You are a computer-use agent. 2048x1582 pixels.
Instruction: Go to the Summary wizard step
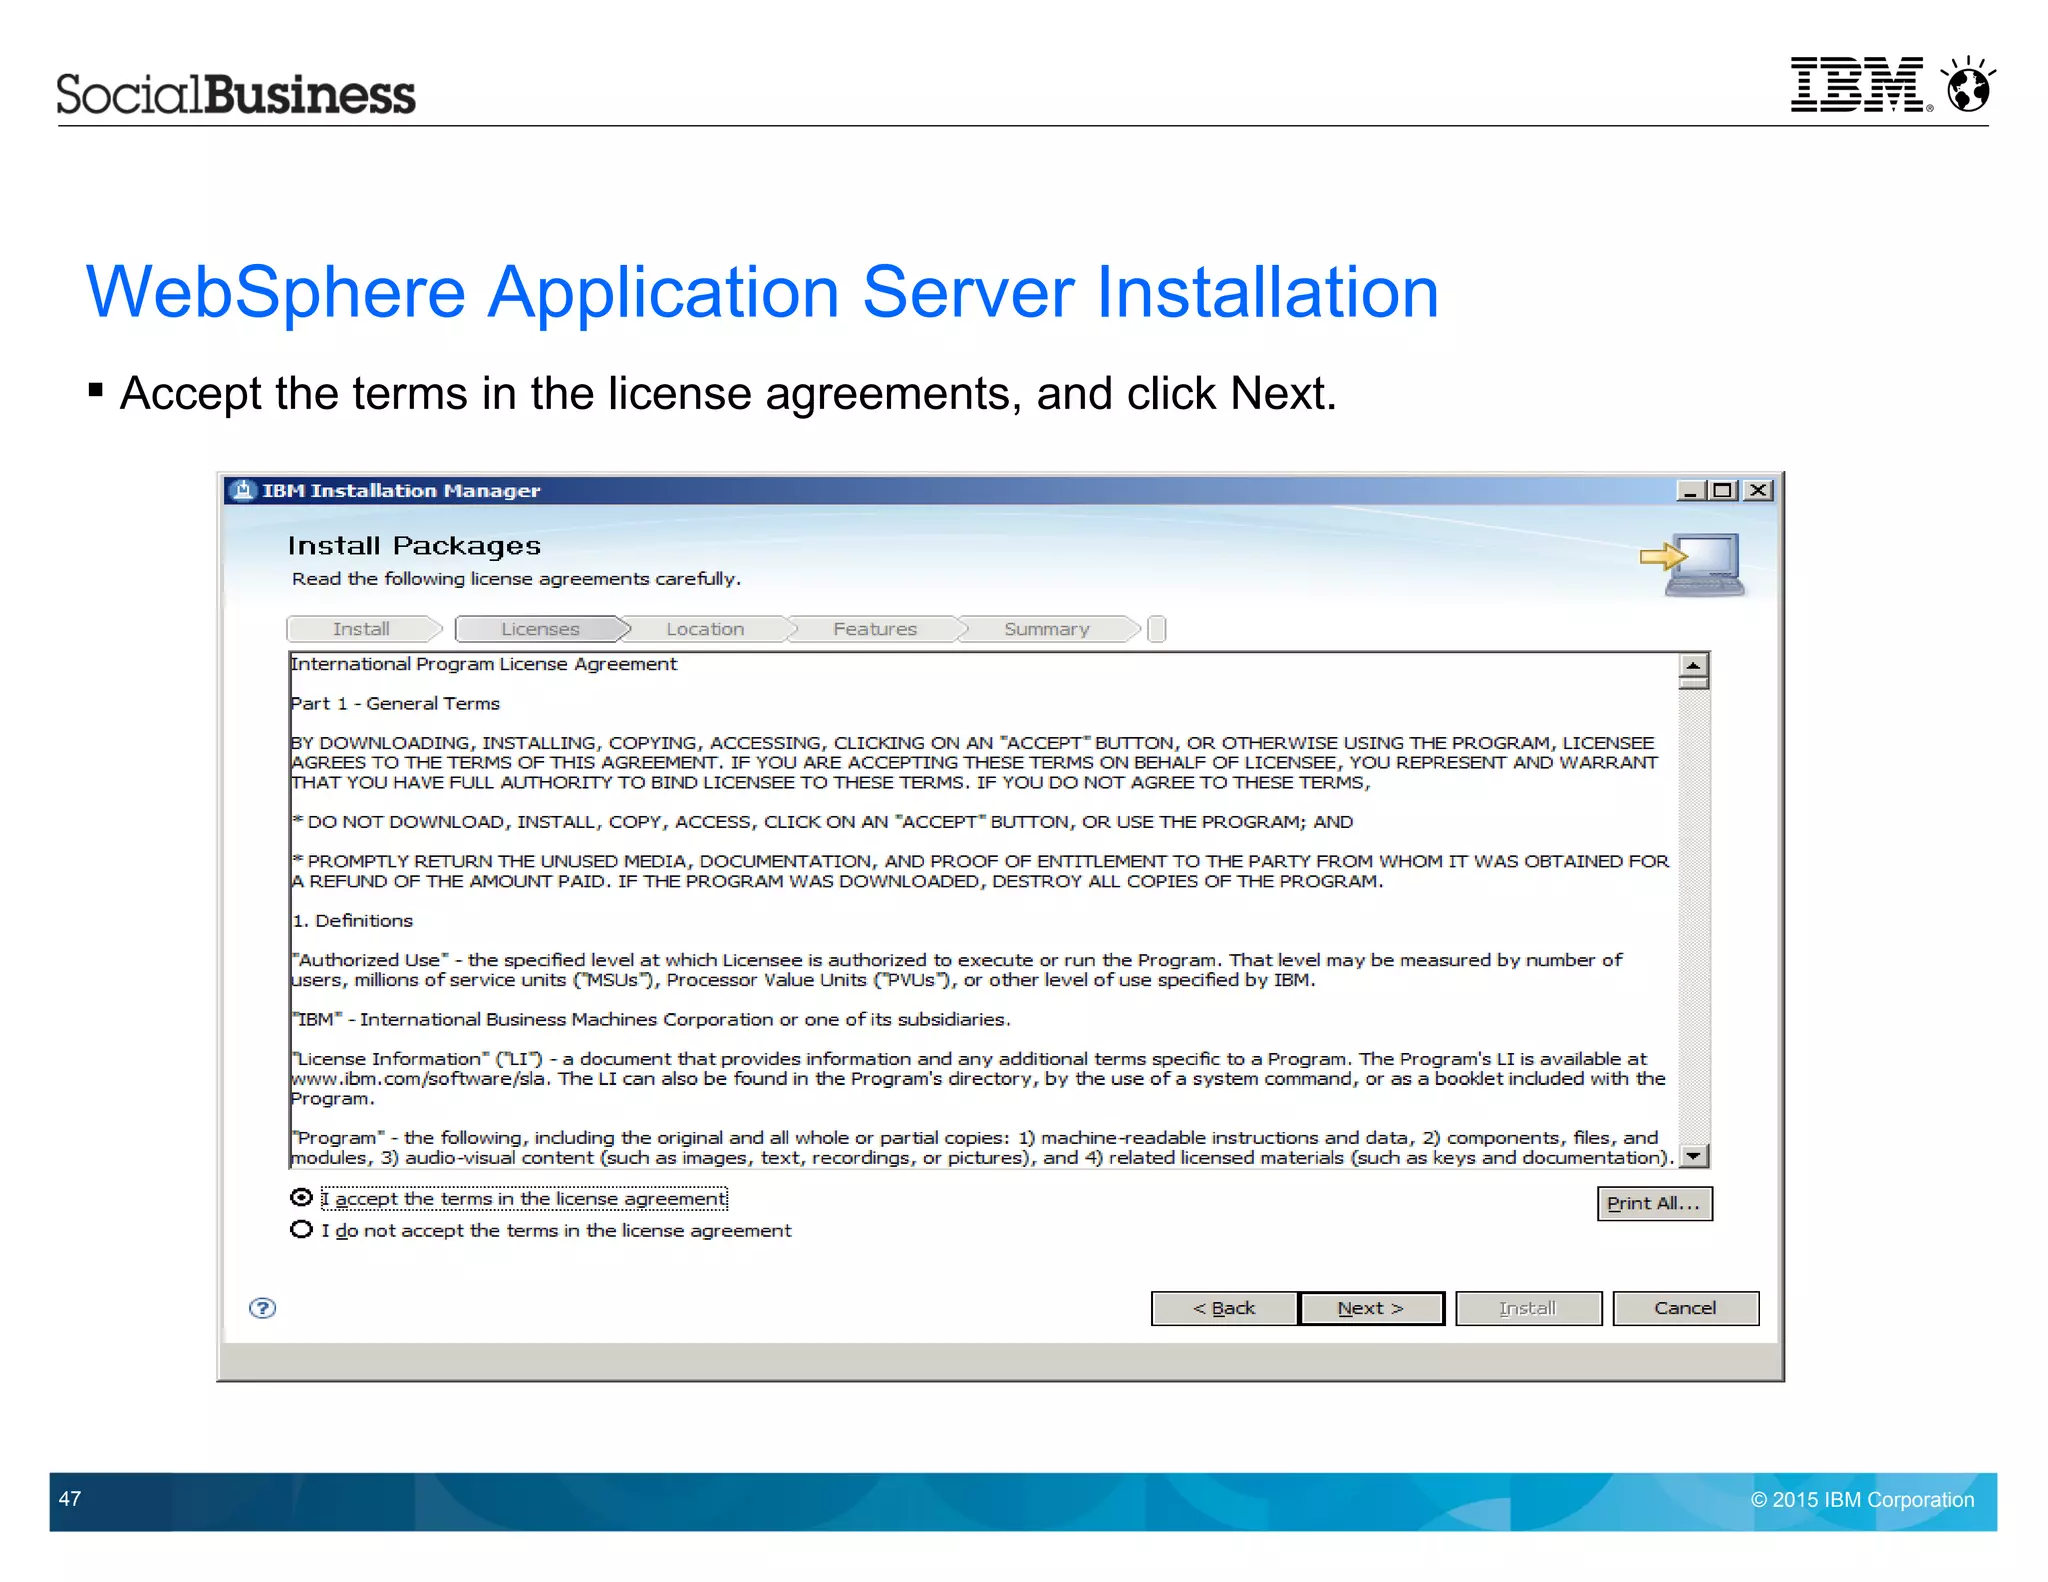1047,629
